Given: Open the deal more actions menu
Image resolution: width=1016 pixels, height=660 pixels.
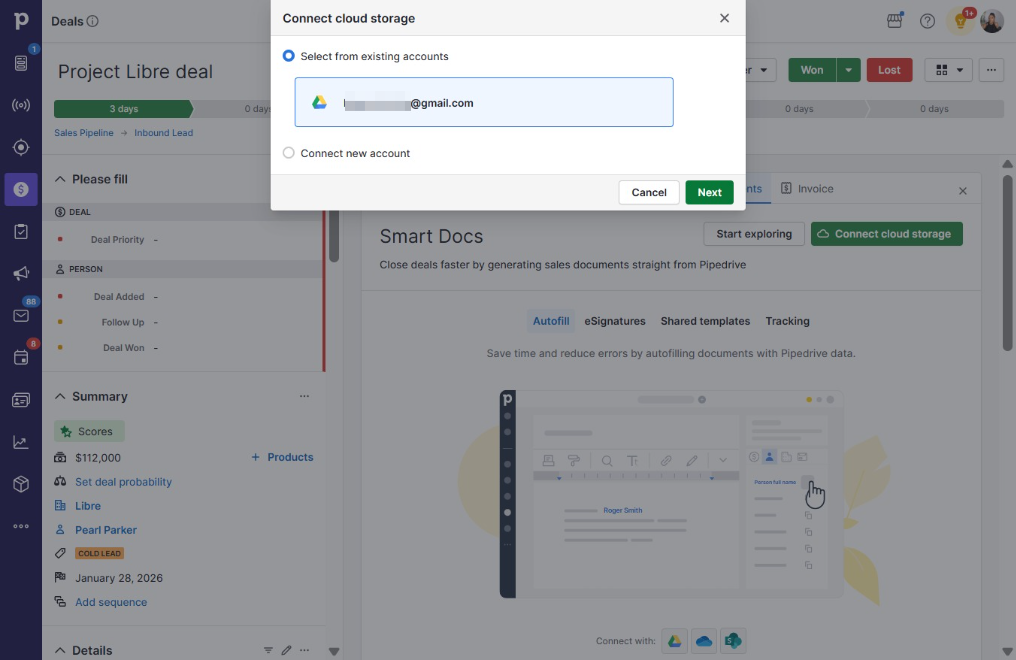Looking at the screenshot, I should click(991, 70).
